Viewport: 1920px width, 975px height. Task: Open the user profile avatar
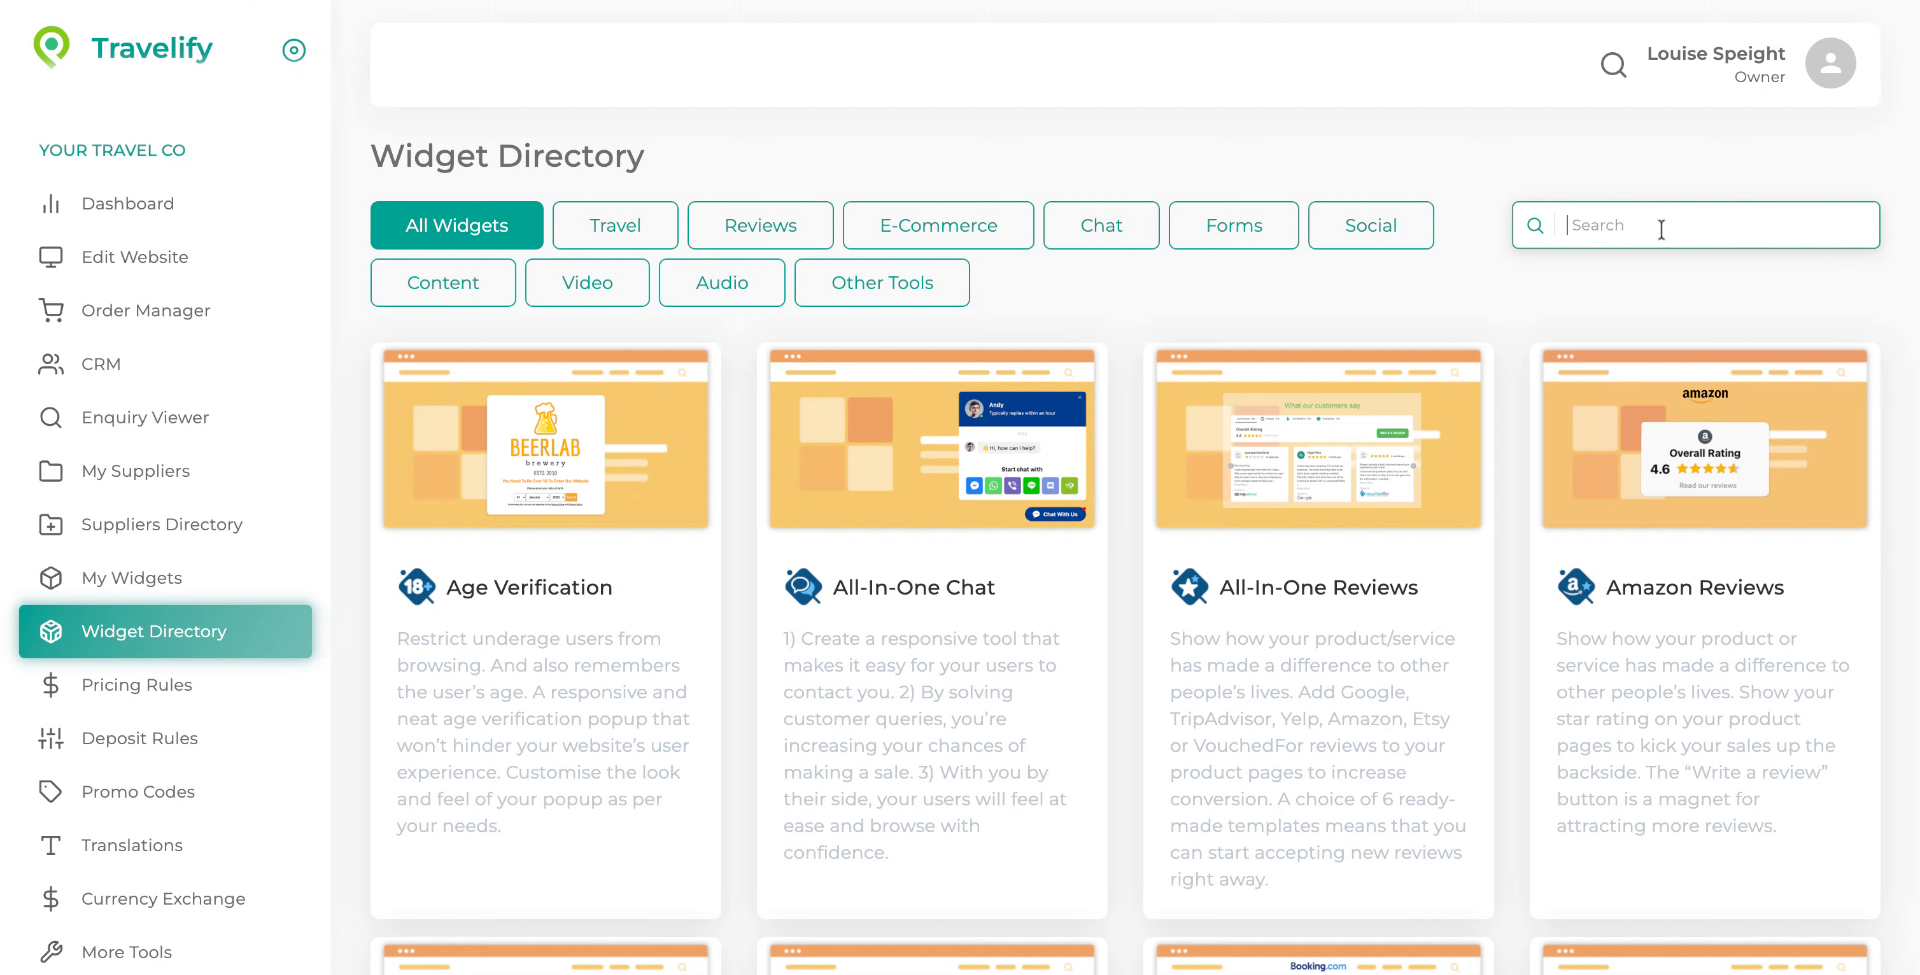point(1830,64)
